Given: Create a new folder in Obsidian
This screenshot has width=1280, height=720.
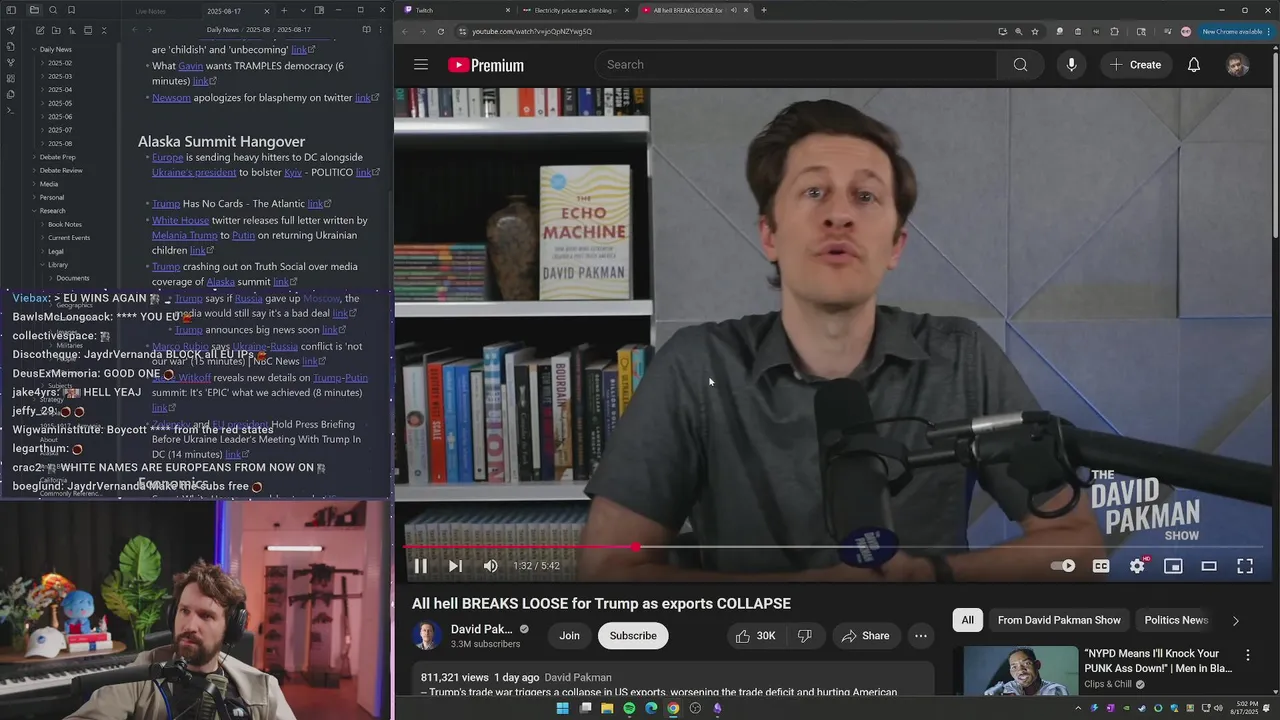Looking at the screenshot, I should 55,31.
